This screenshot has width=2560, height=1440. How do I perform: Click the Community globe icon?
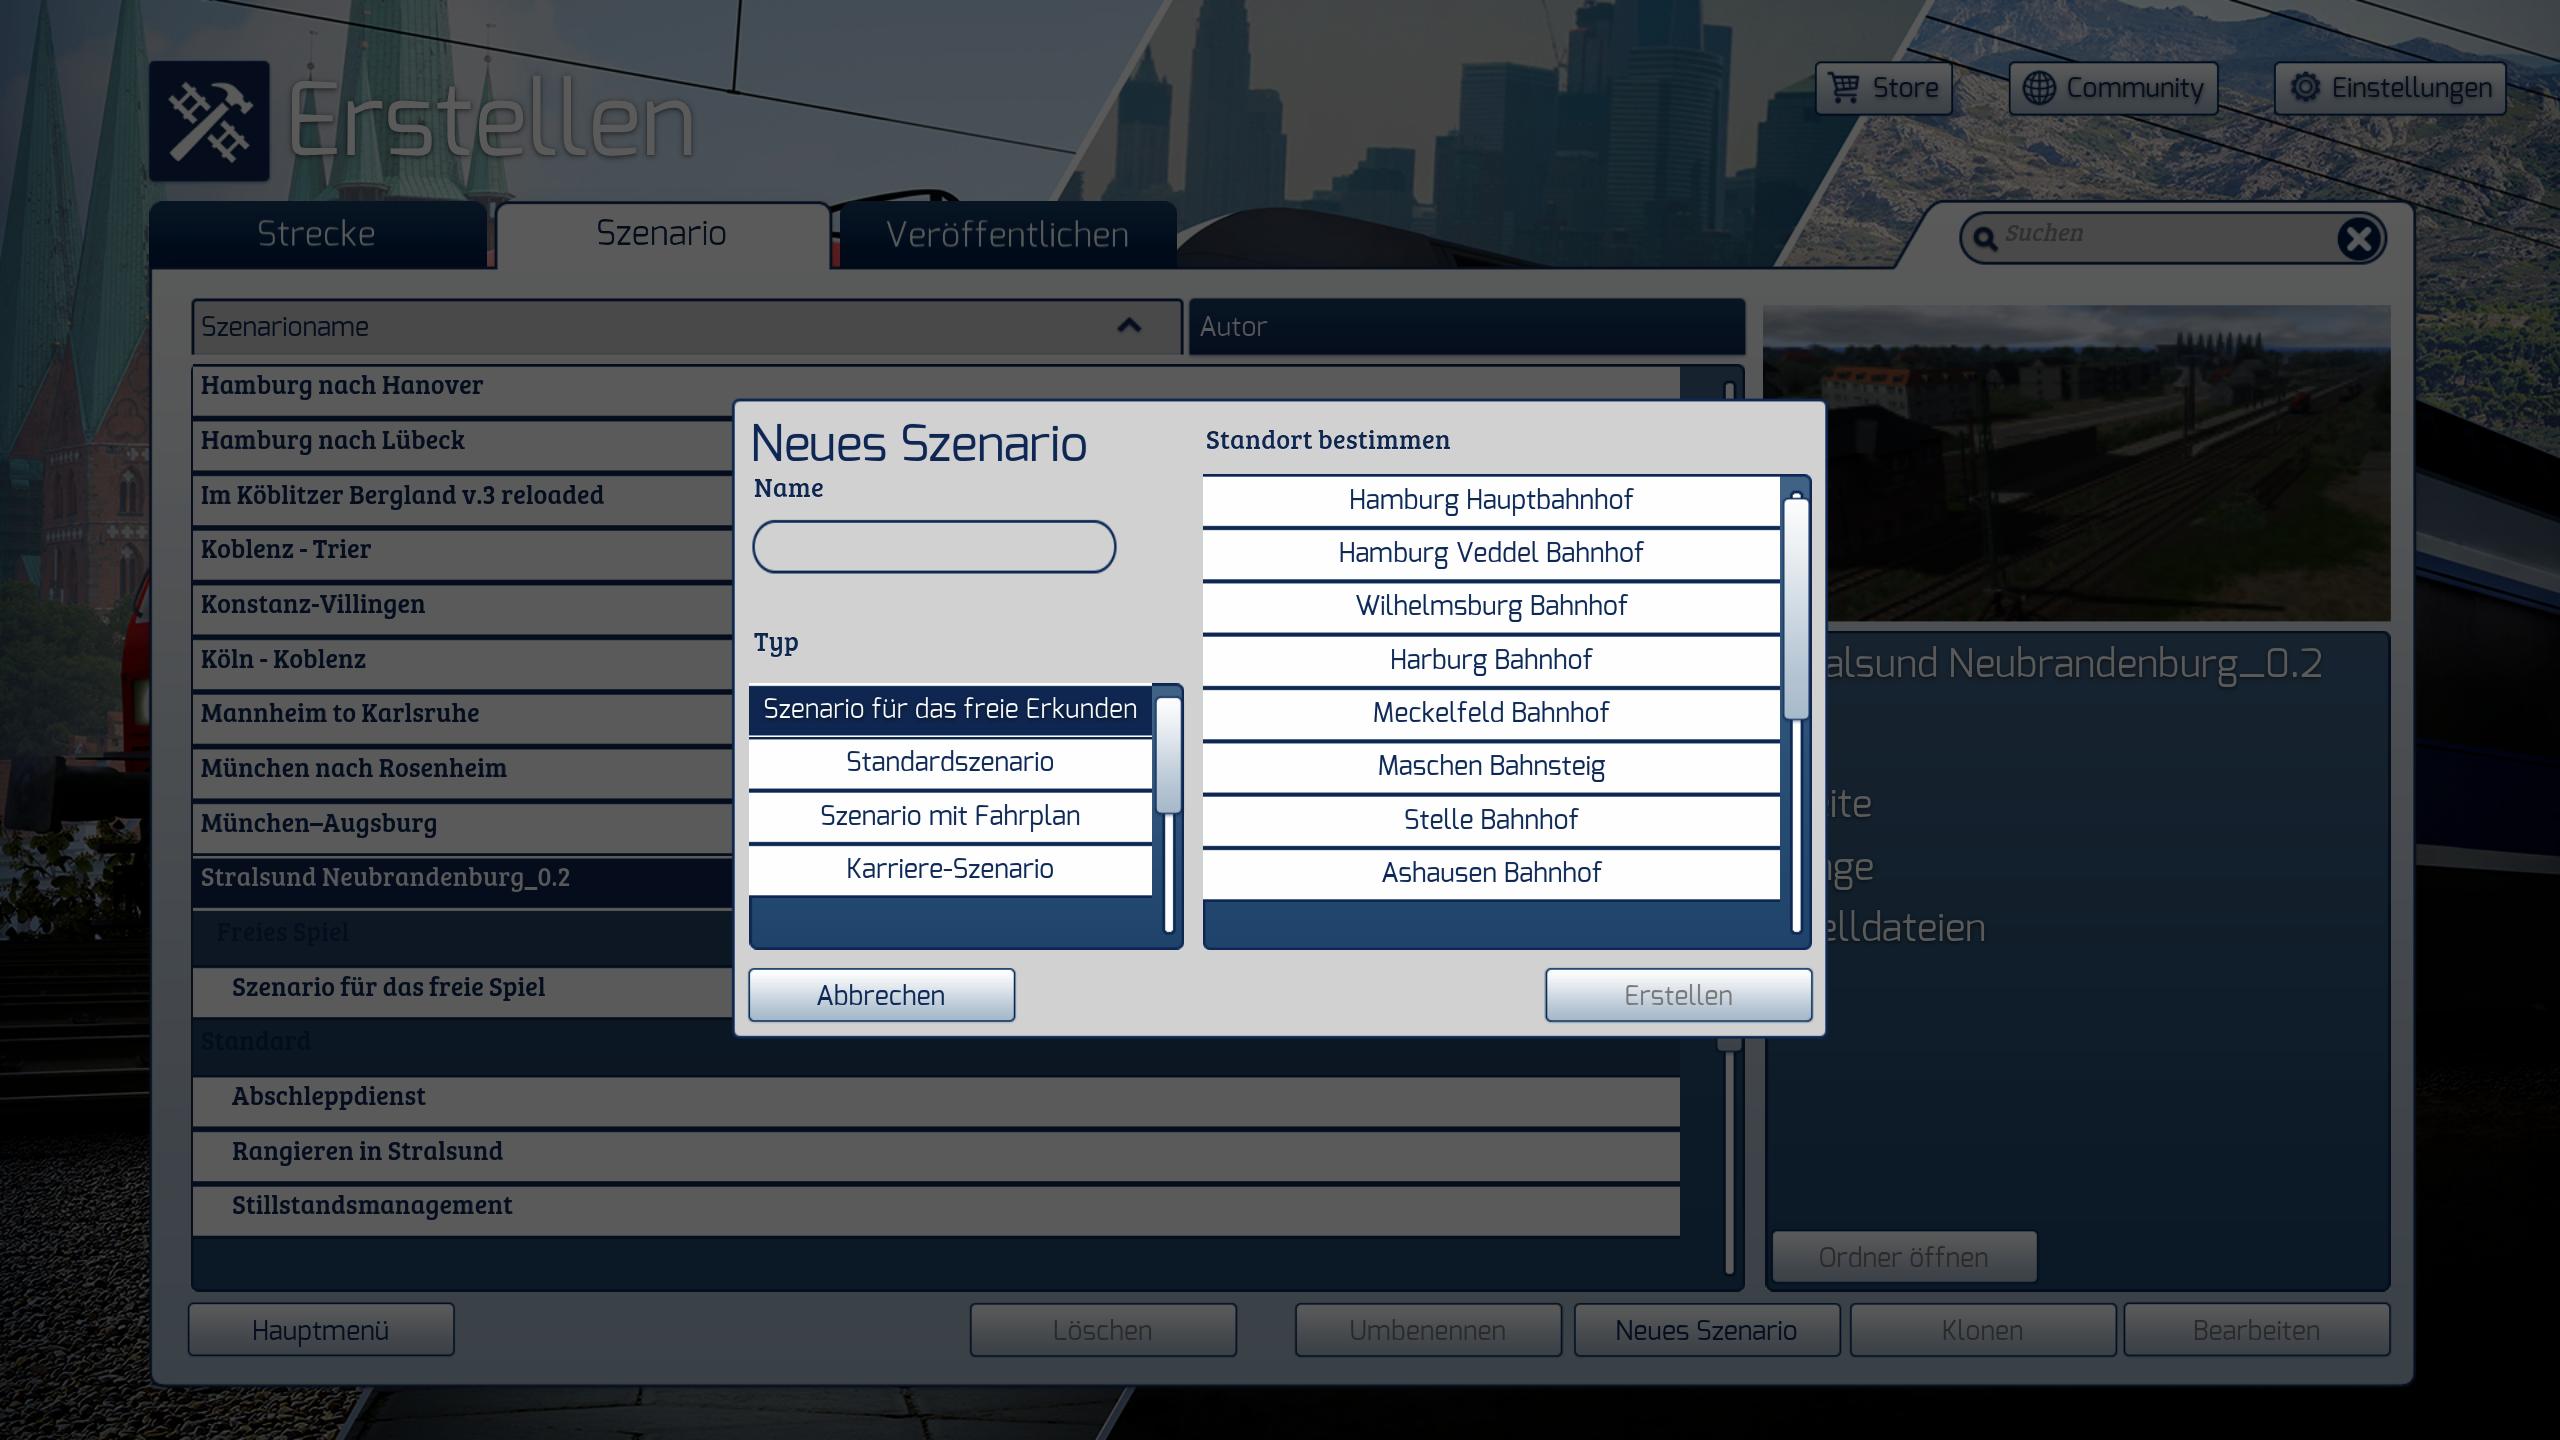[x=2038, y=88]
